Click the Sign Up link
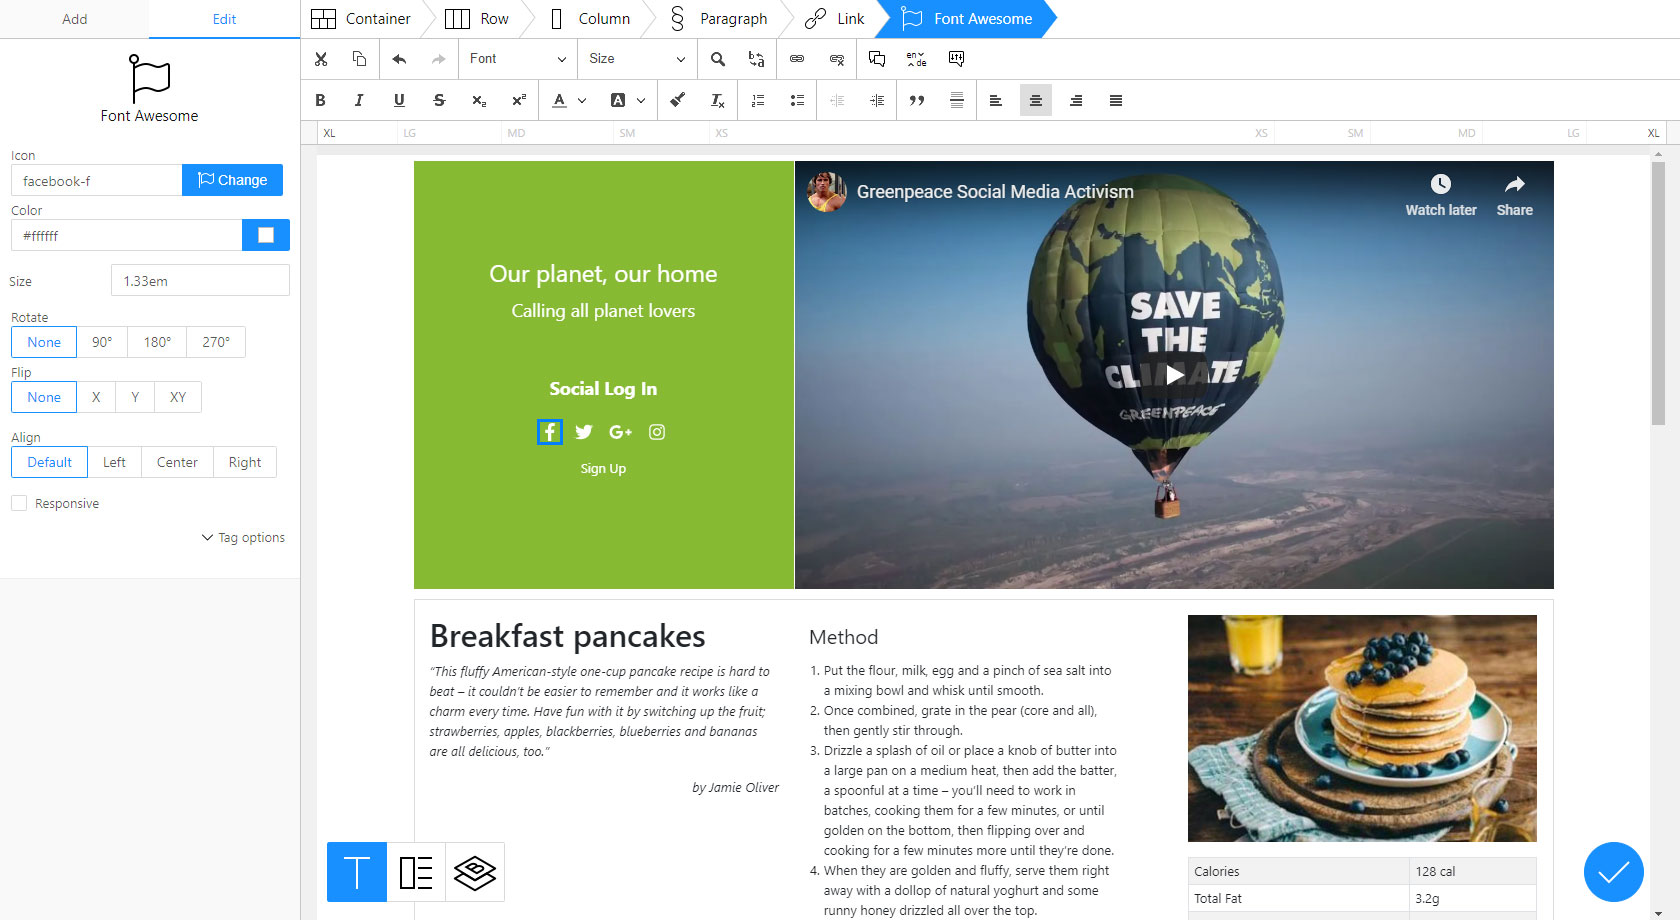Image resolution: width=1680 pixels, height=920 pixels. pos(603,468)
